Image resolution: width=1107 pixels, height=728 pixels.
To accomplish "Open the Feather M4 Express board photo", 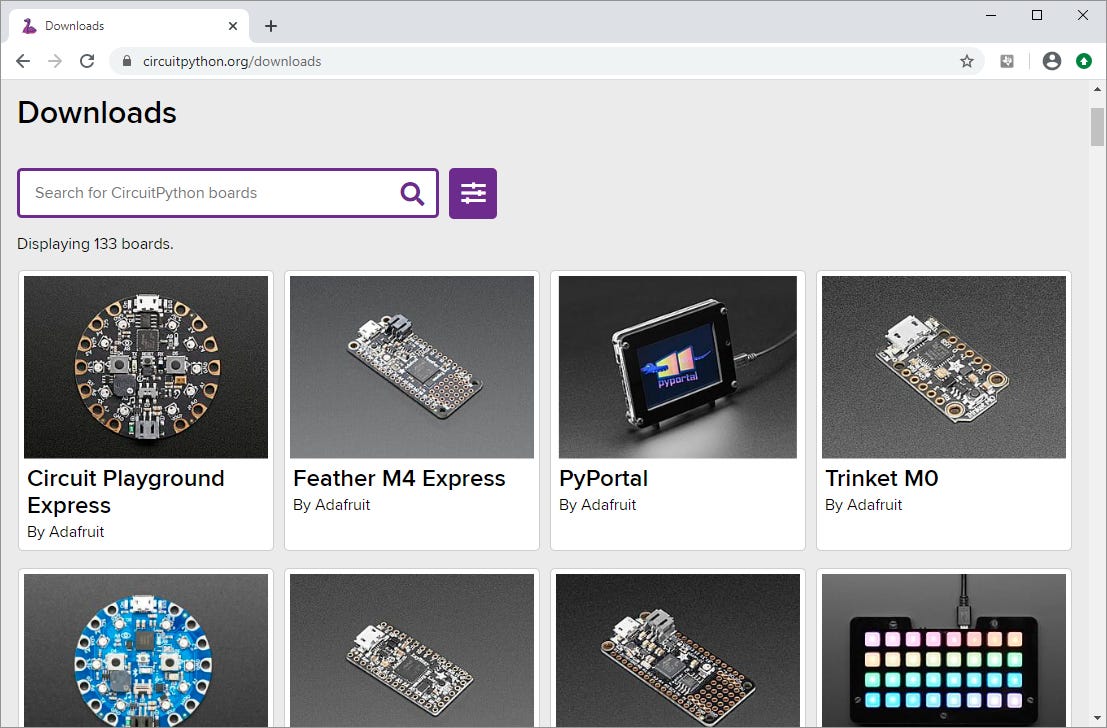I will [412, 367].
